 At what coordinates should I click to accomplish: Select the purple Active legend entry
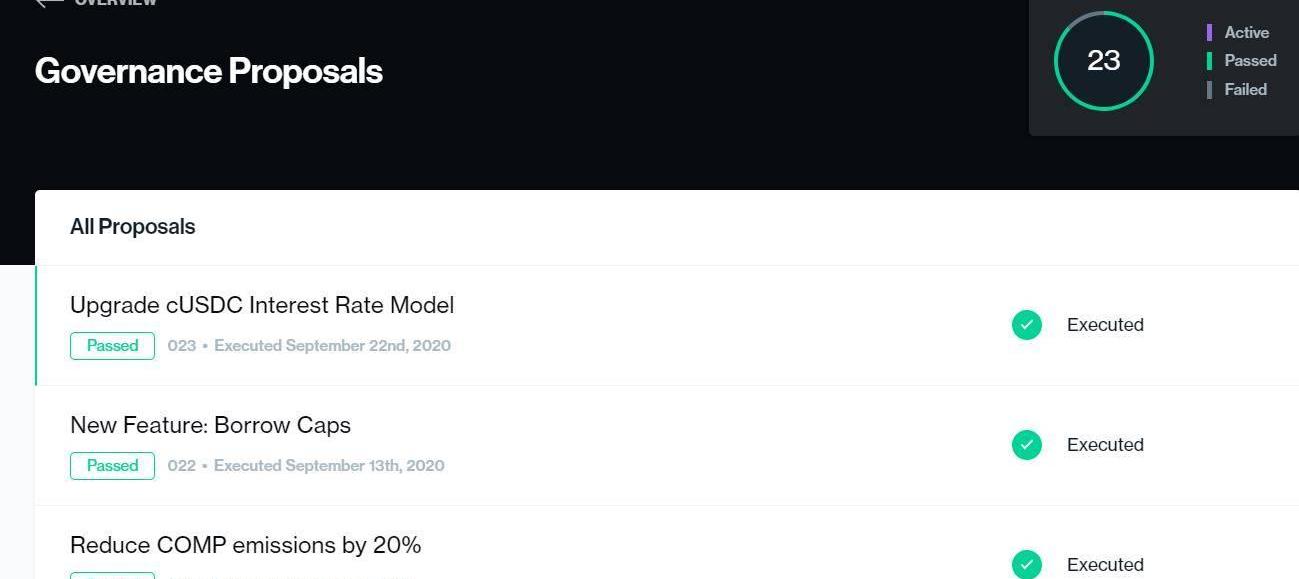pyautogui.click(x=1246, y=33)
